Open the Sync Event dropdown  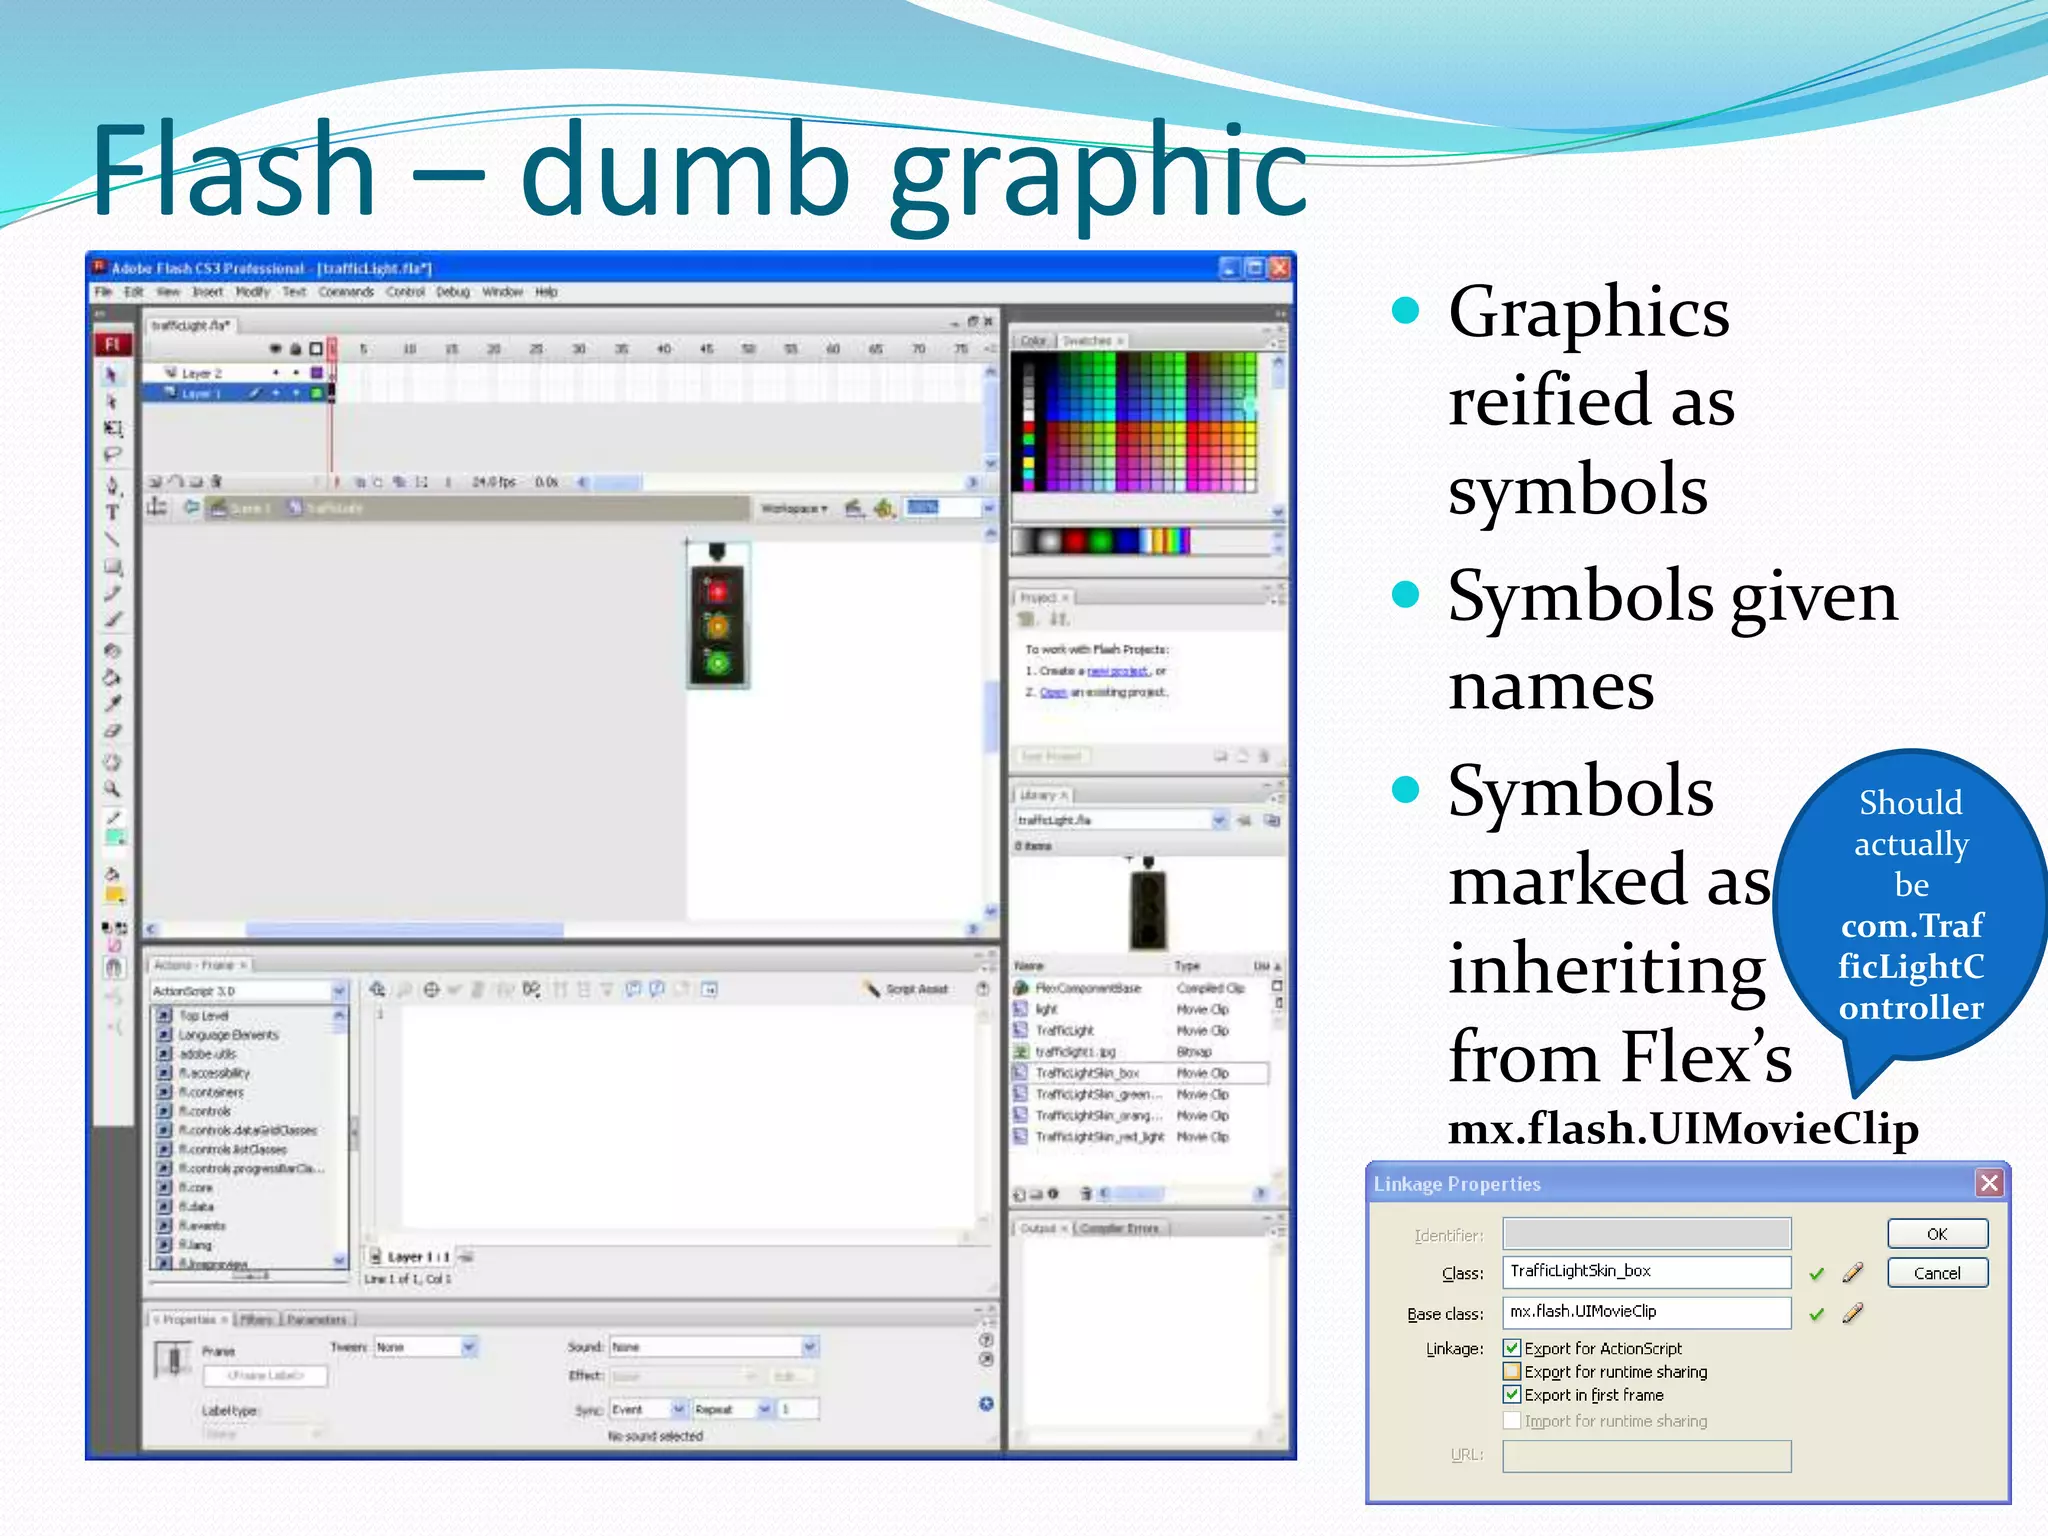click(678, 1409)
